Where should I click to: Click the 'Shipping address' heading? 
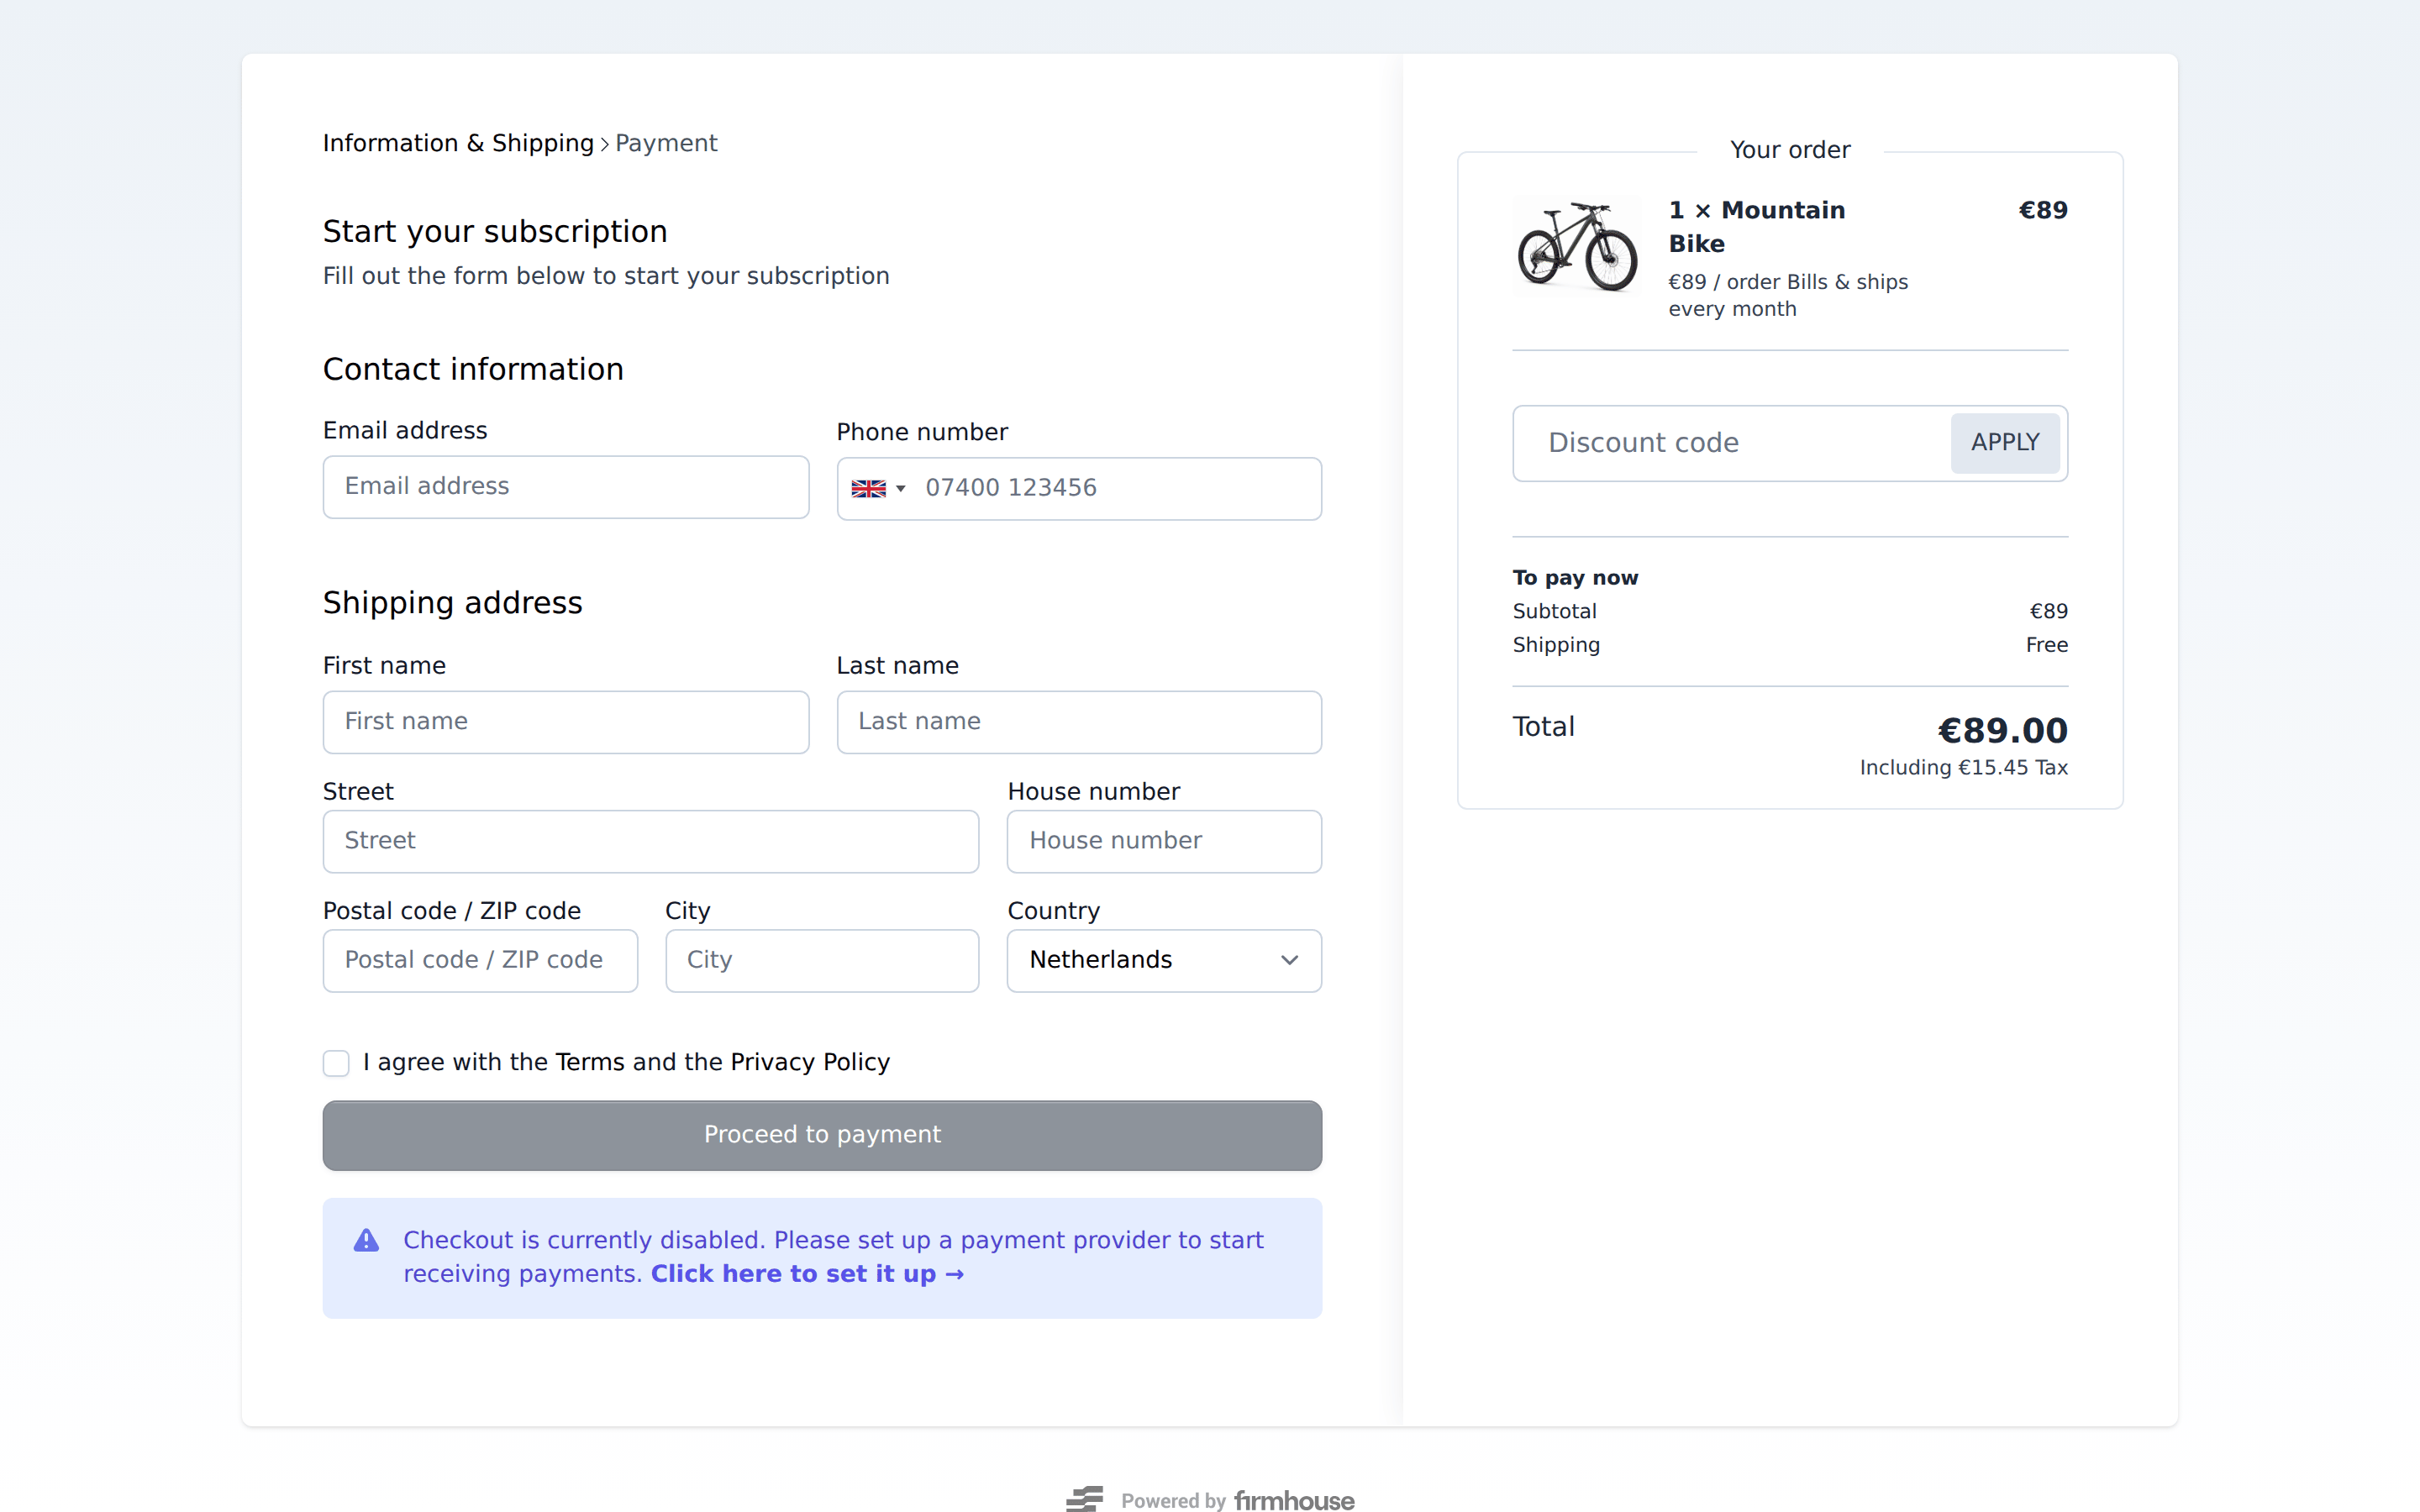click(452, 603)
